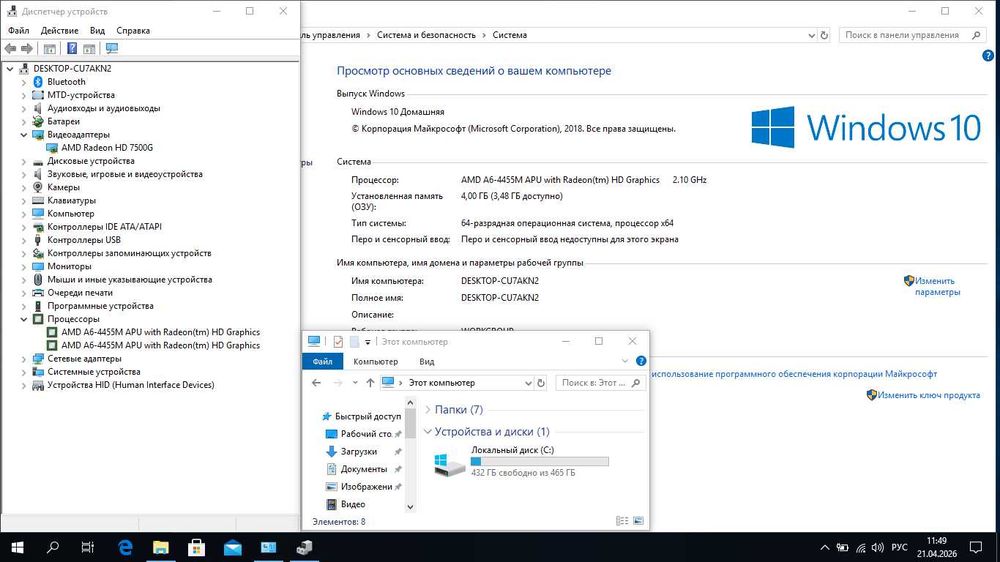Refresh the Control Panel address bar

[x=824, y=35]
